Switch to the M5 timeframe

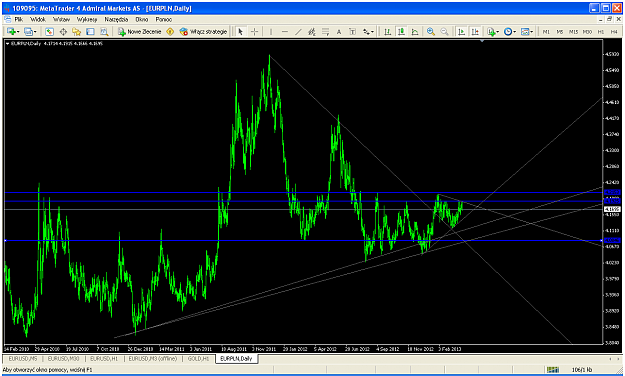pos(560,31)
